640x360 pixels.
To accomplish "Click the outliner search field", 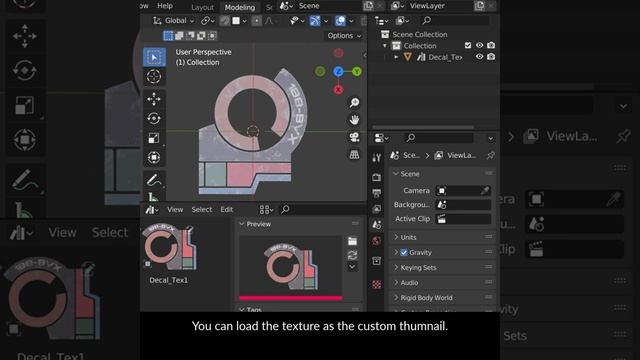I will [x=455, y=20].
